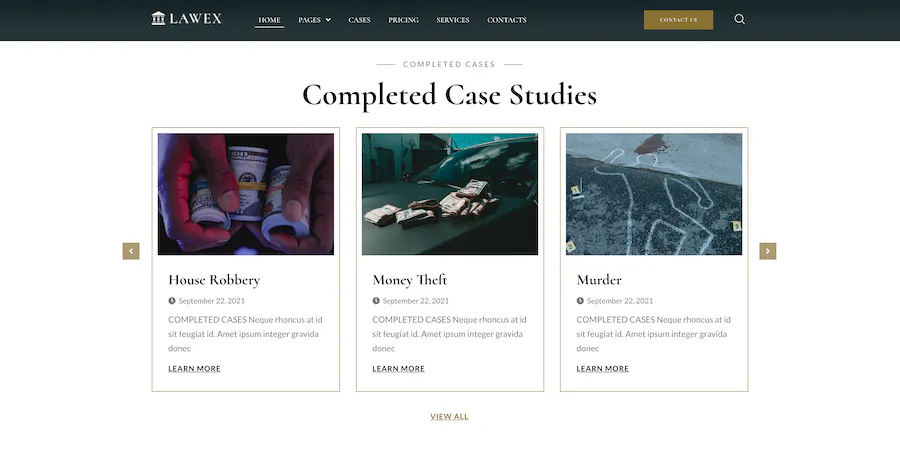Click the View All link
The image size is (900, 459).
point(449,417)
